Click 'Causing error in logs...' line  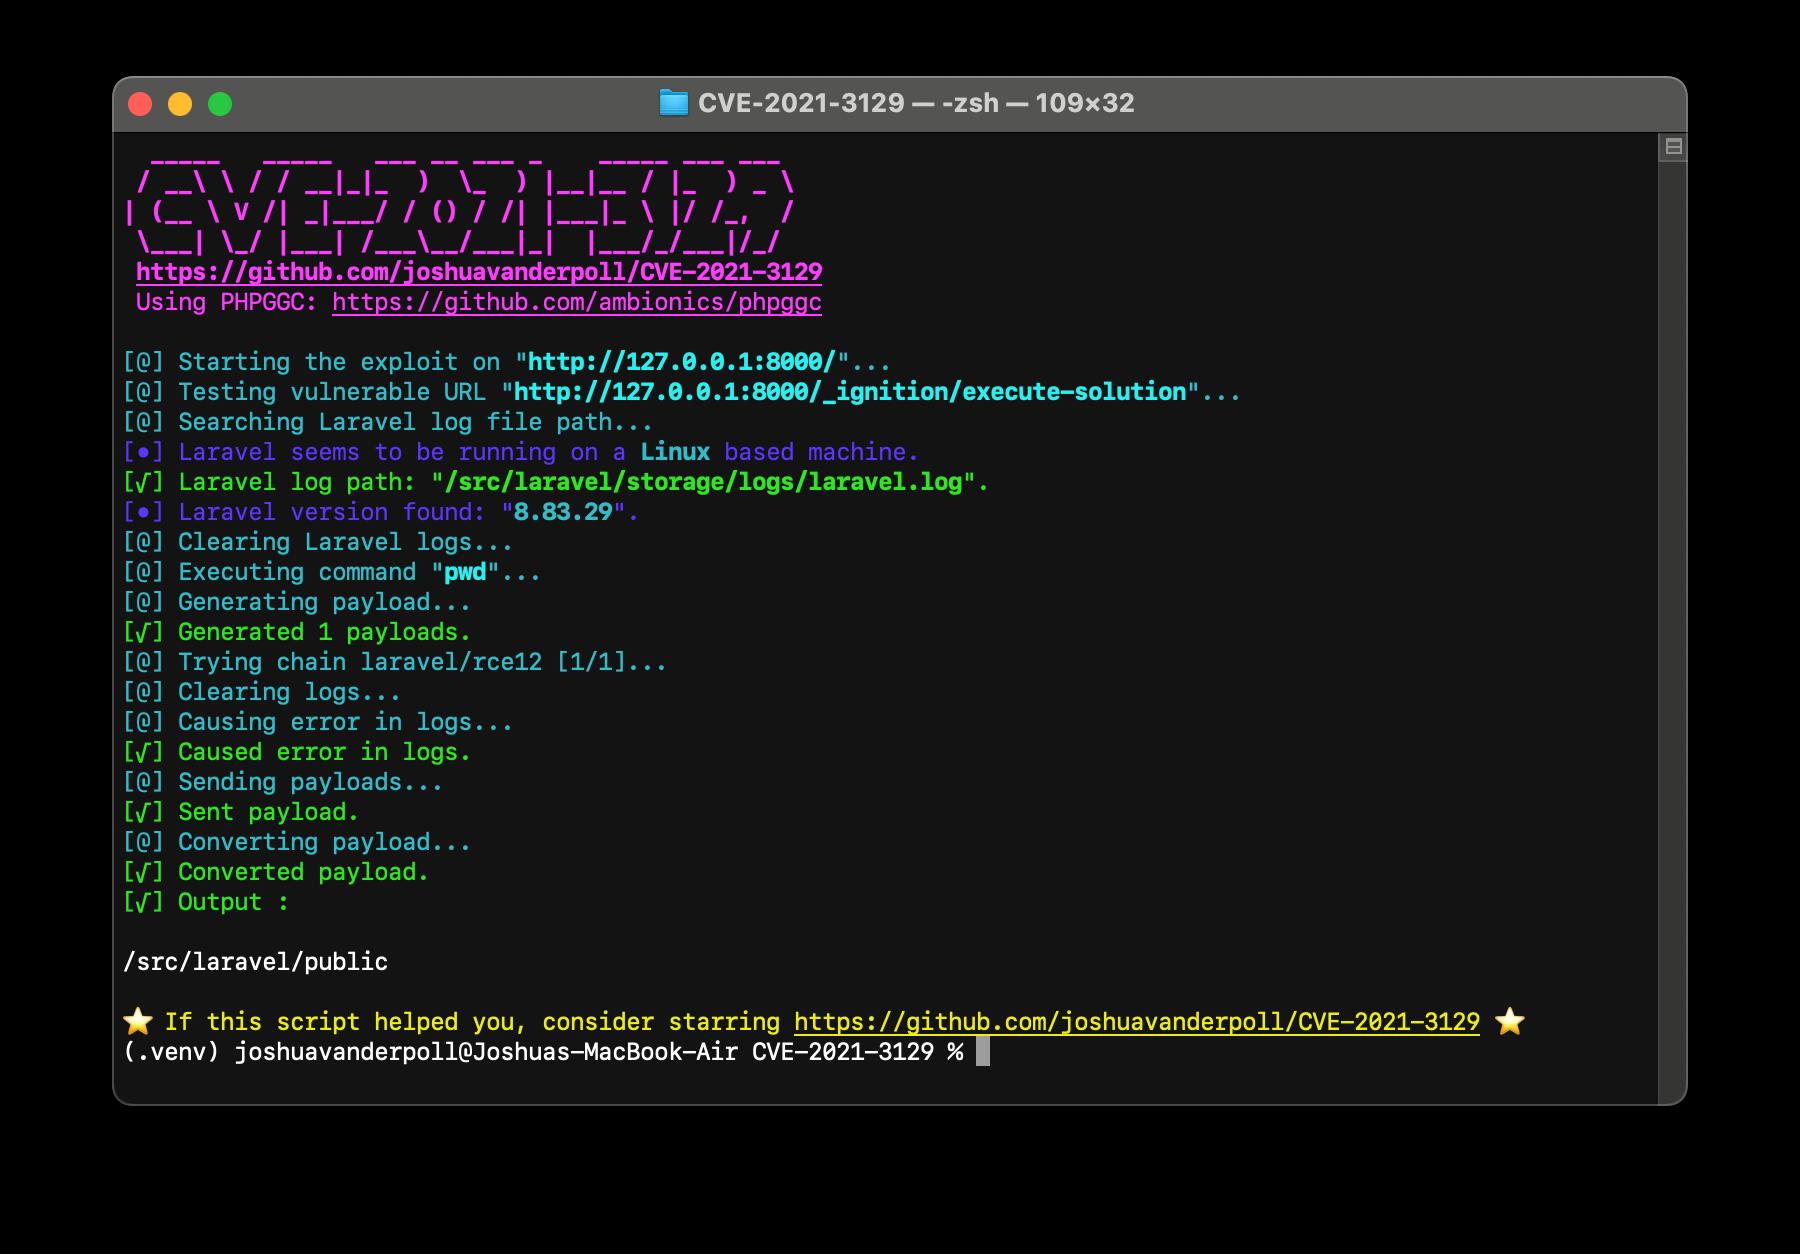[318, 722]
